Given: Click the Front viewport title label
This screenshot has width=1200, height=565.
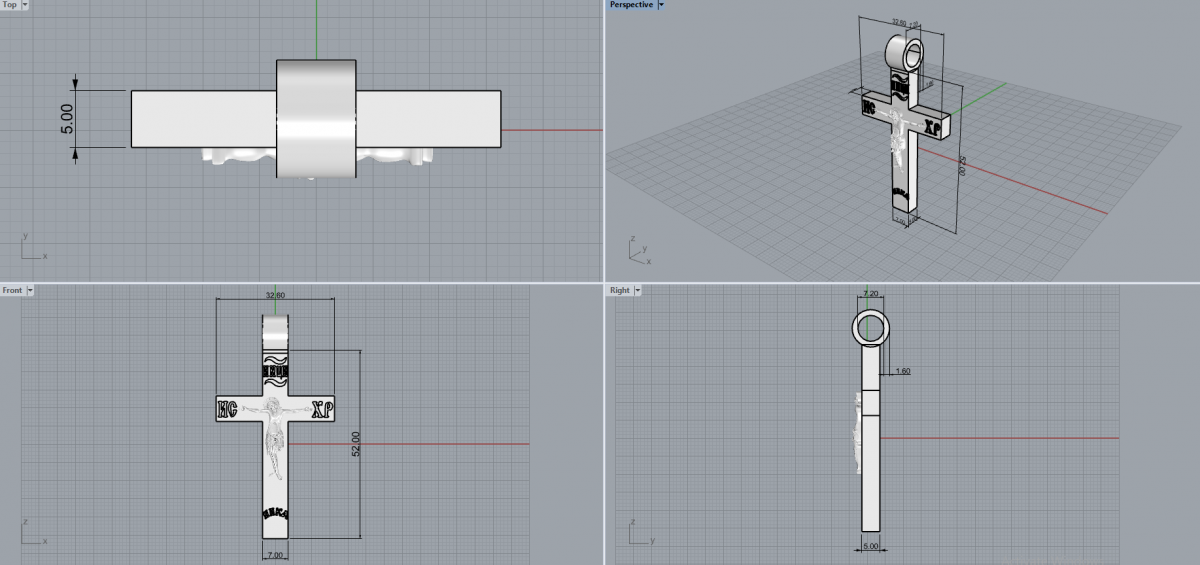Looking at the screenshot, I should pos(12,290).
